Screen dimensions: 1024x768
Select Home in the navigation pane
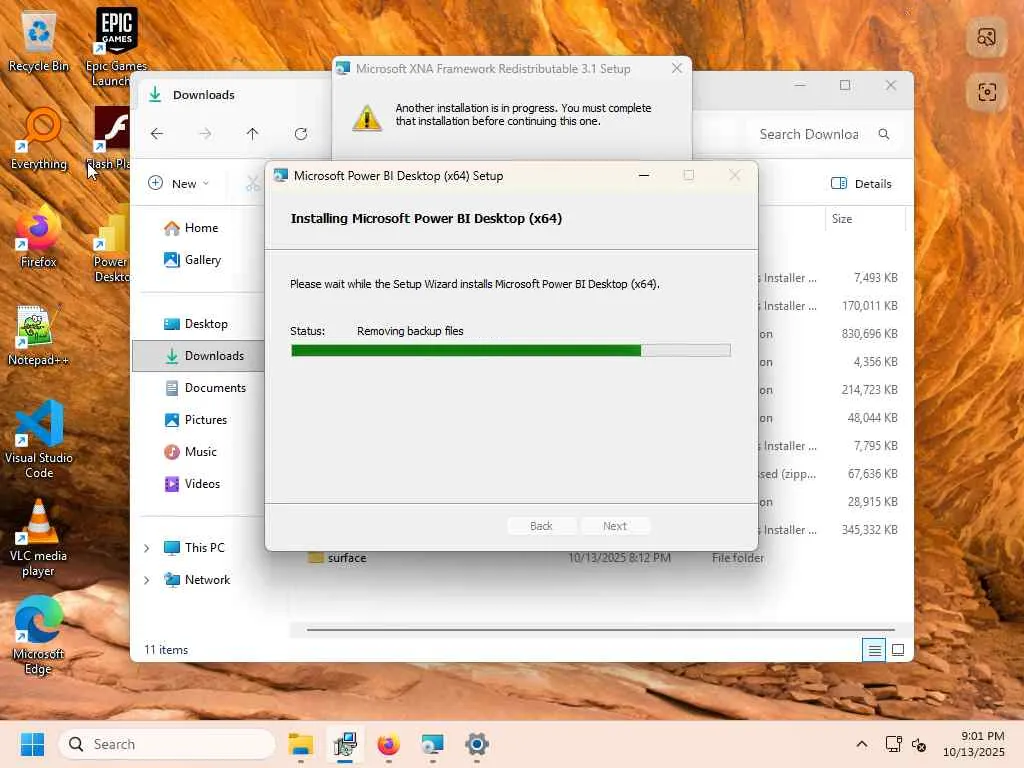pyautogui.click(x=199, y=228)
